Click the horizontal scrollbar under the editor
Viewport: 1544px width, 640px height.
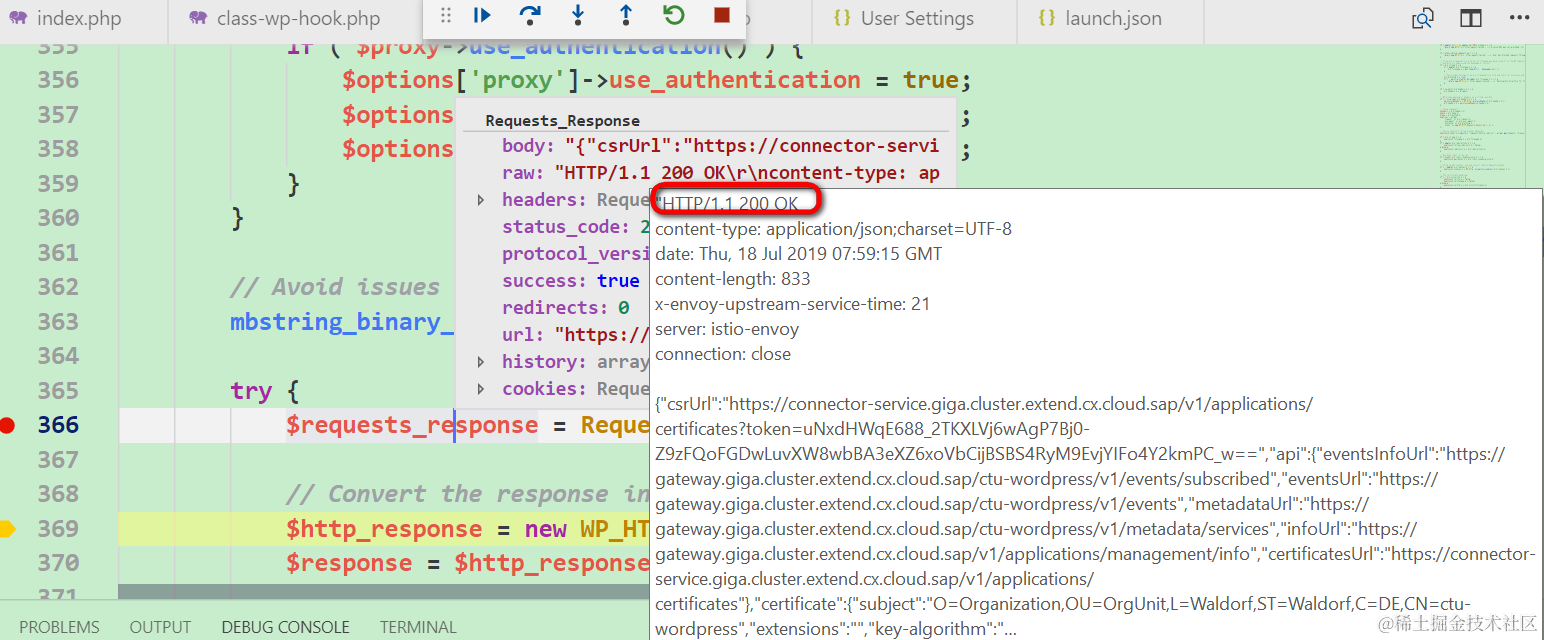point(385,592)
